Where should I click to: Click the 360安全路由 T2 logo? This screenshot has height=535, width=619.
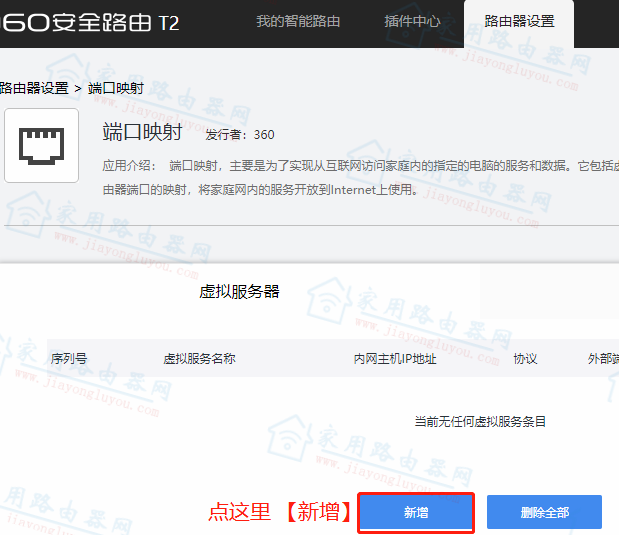[90, 22]
